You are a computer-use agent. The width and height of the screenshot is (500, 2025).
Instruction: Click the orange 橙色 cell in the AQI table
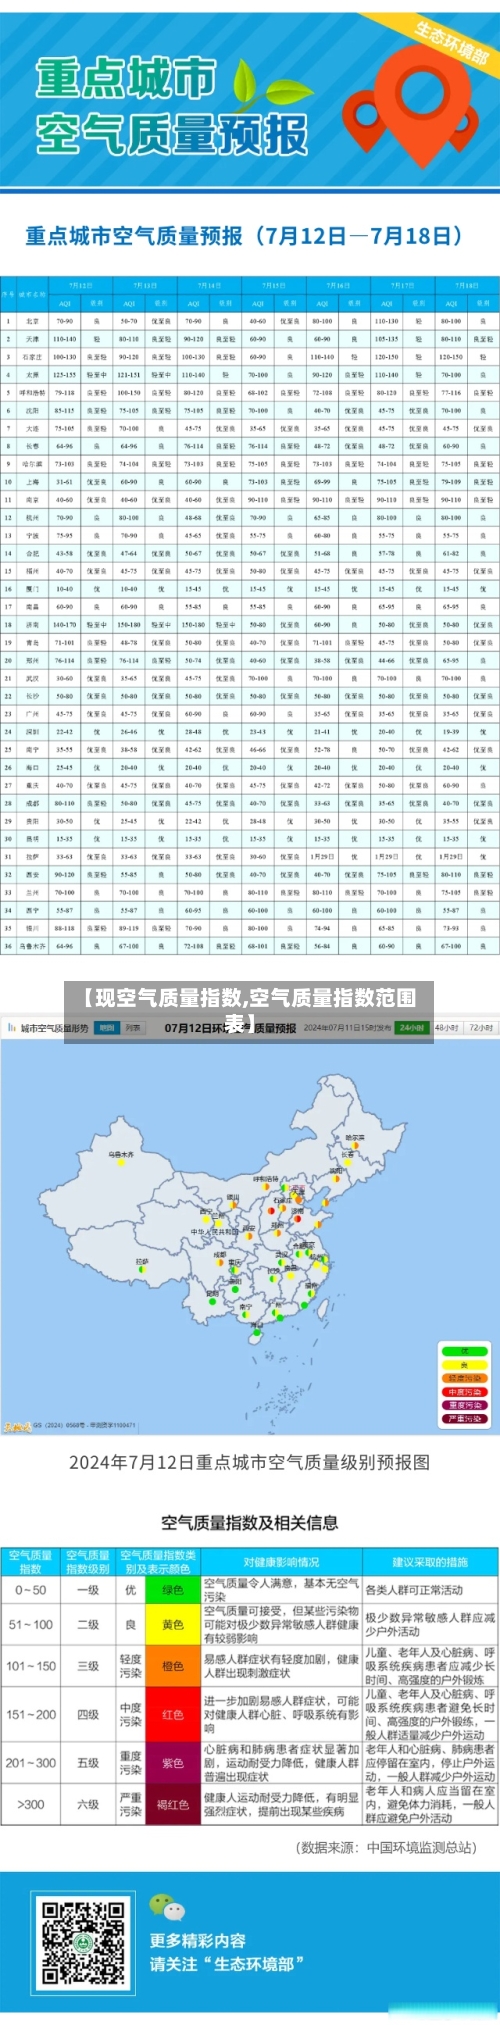173,1666
